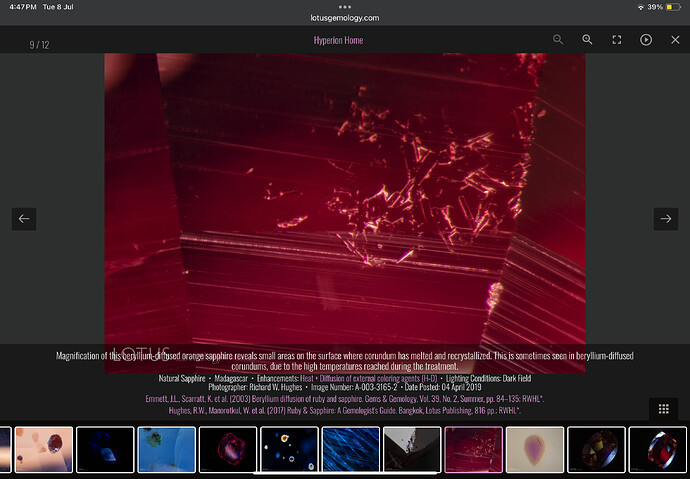Screen dimensions: 690x479
Task: Click 'Lighting Conditions: Dark Field' text
Action: tap(488, 378)
